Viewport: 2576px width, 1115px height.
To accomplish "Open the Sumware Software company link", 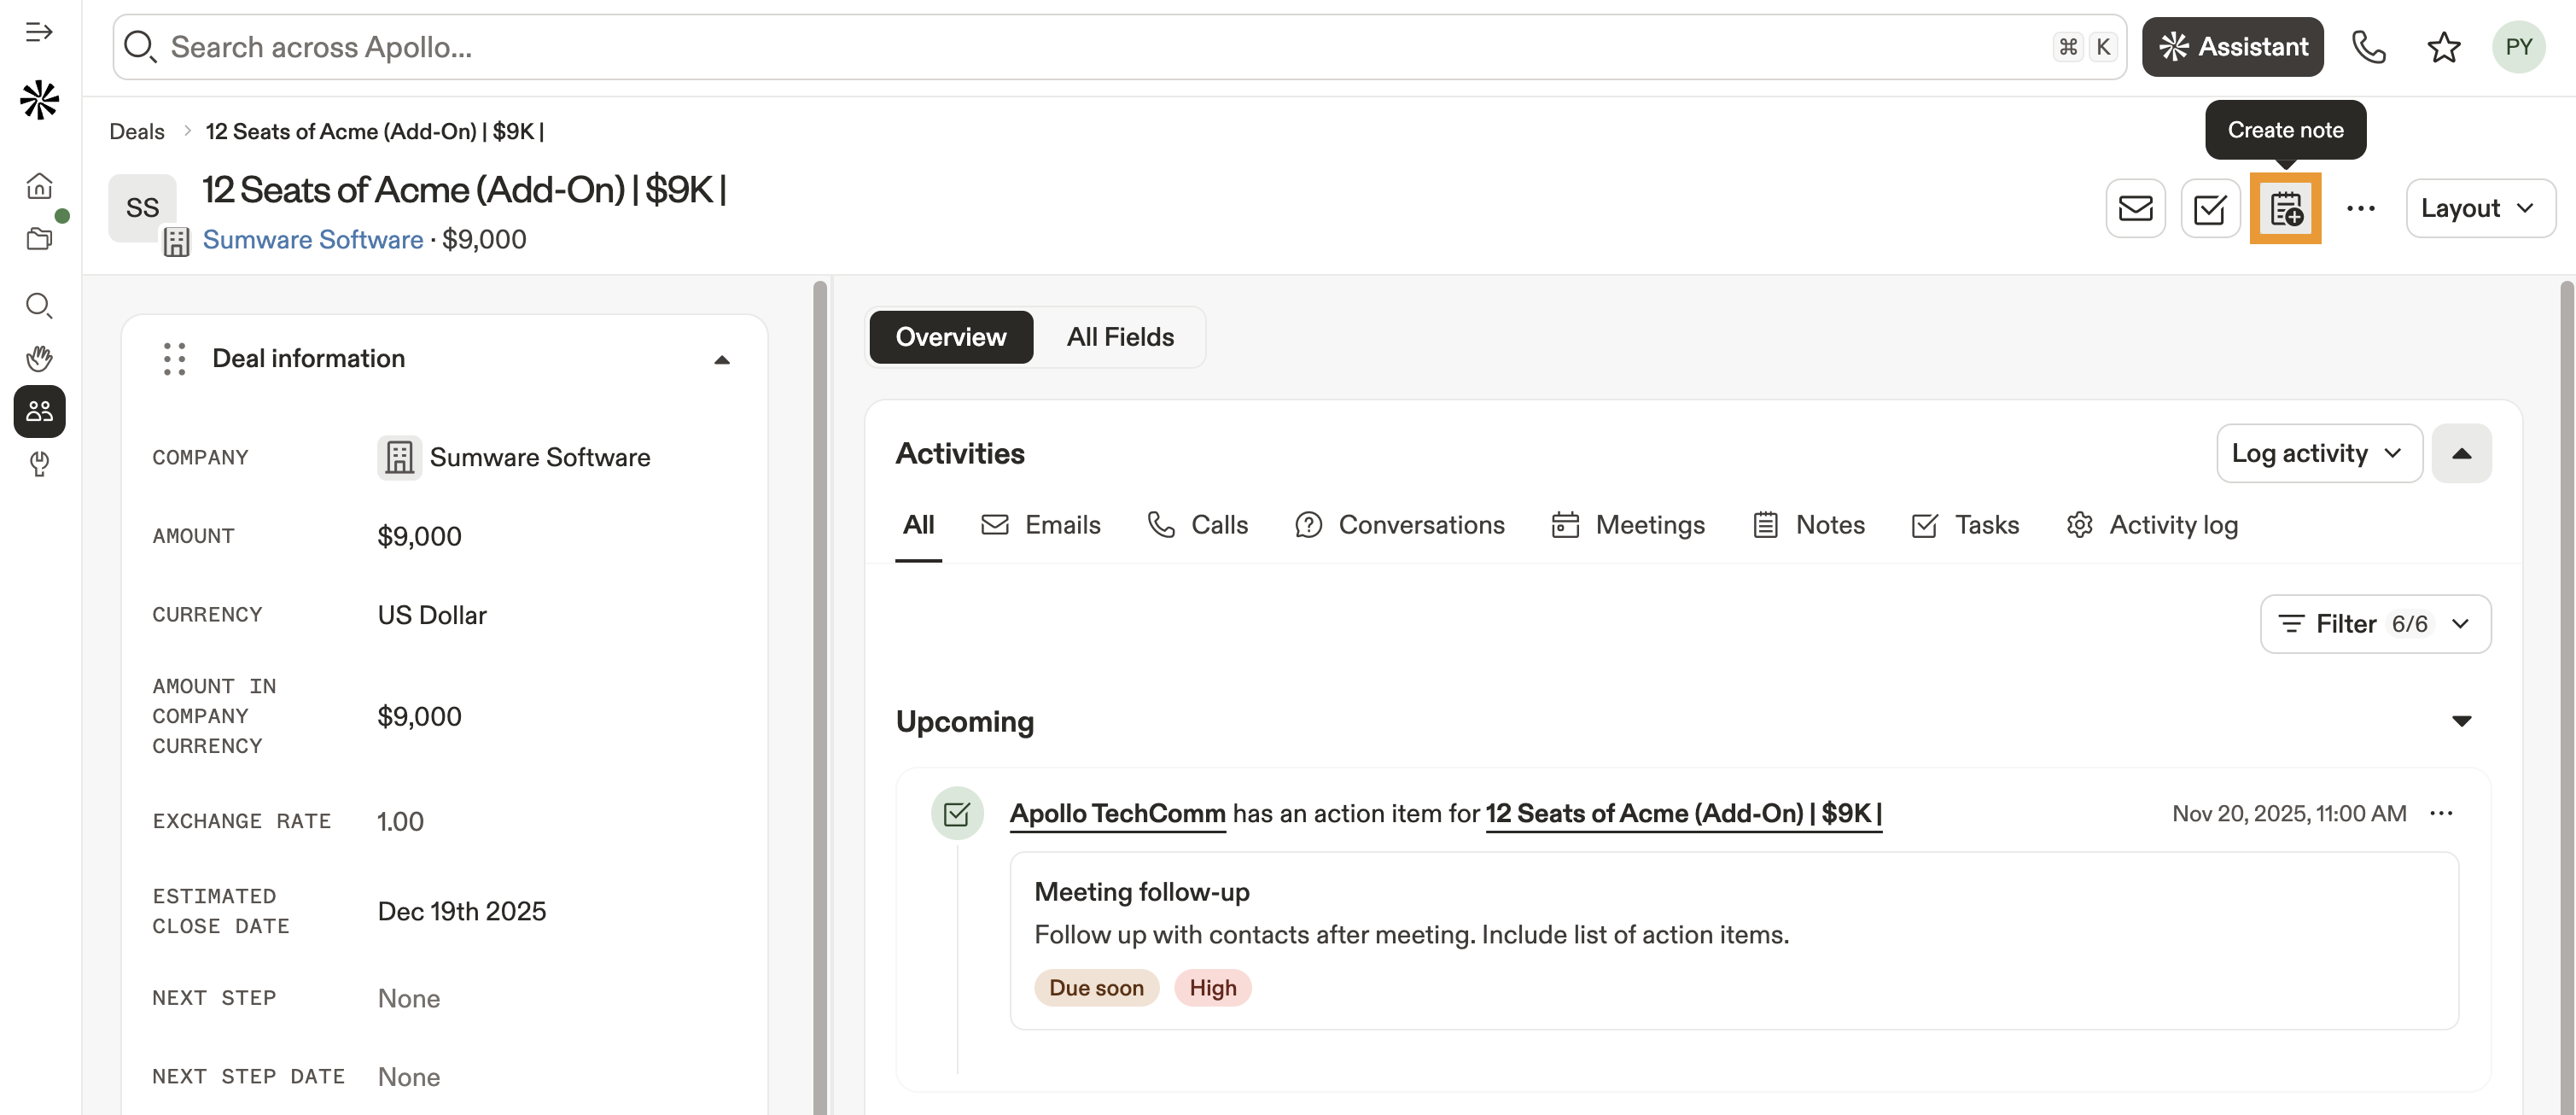I will 312,239.
